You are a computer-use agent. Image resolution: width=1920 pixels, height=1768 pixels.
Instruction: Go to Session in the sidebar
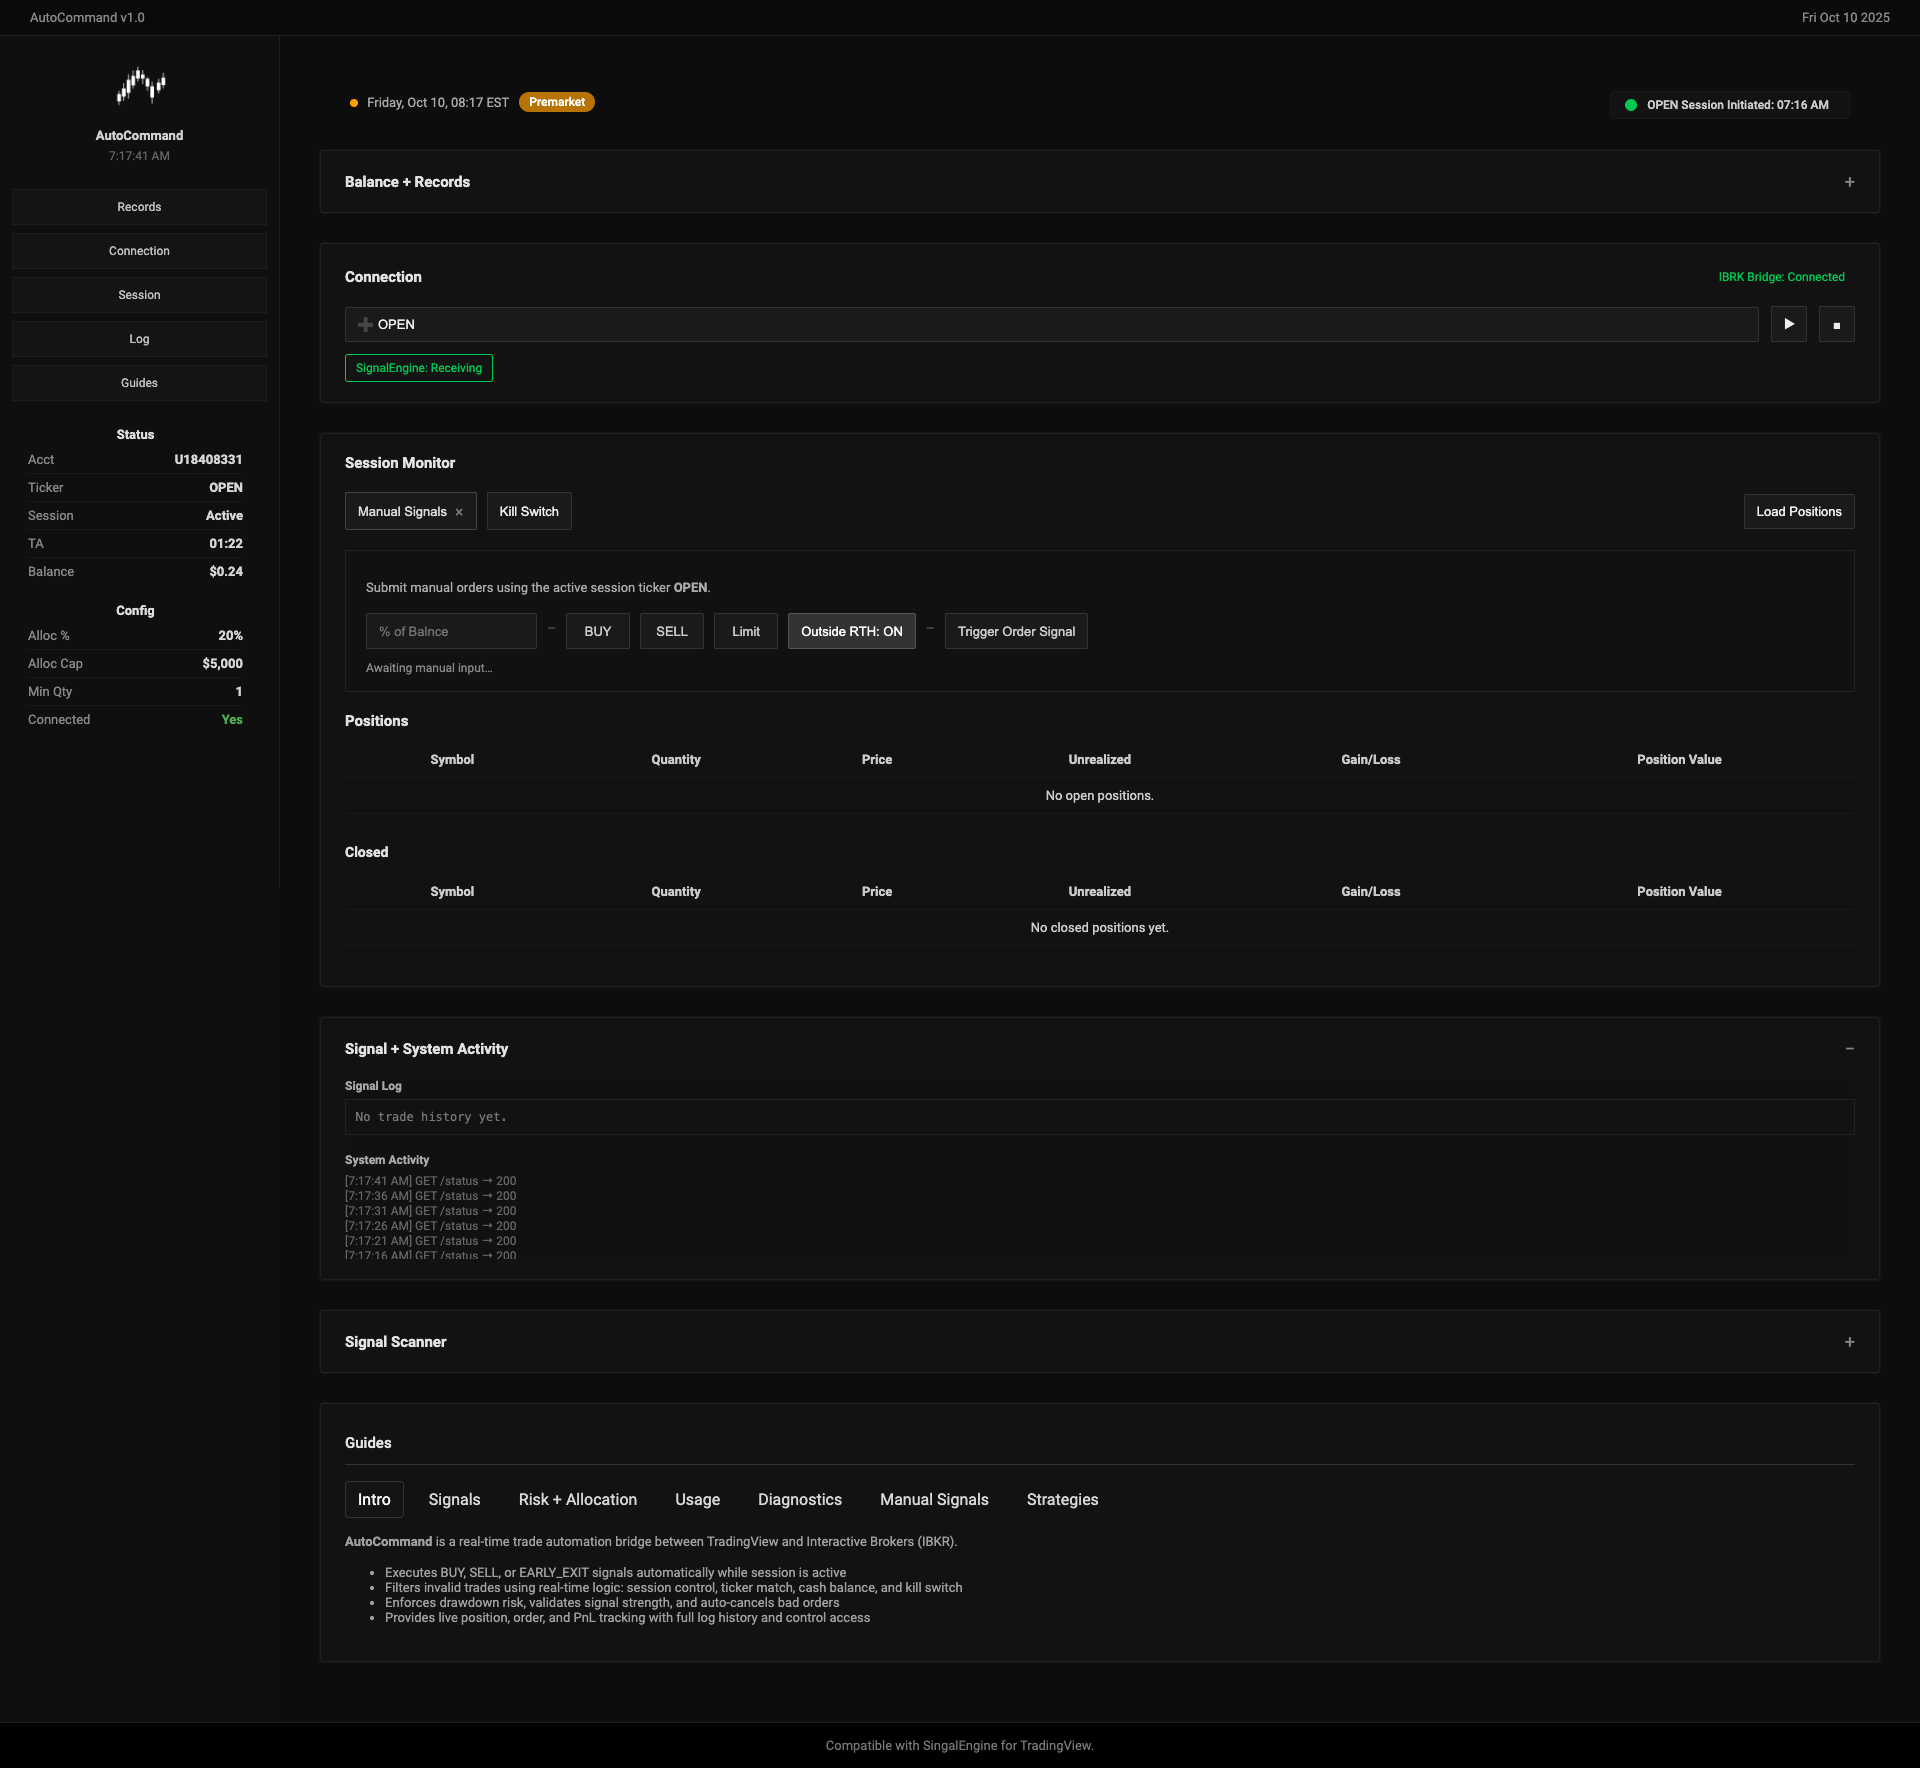pyautogui.click(x=139, y=295)
